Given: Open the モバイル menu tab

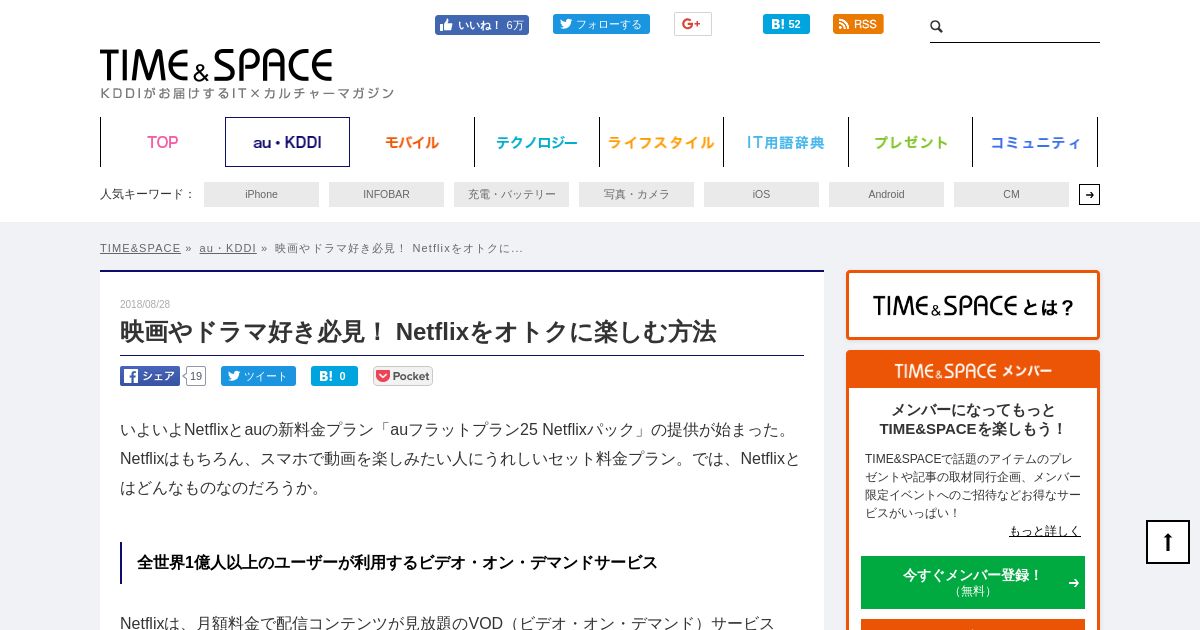Looking at the screenshot, I should pos(412,142).
